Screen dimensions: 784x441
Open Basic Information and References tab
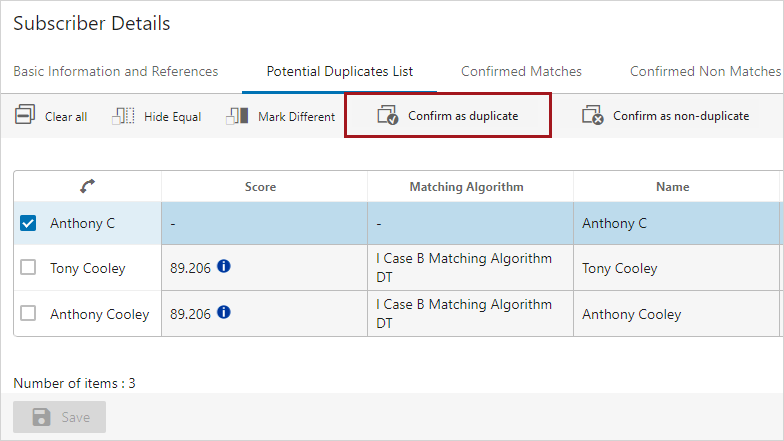(x=115, y=71)
